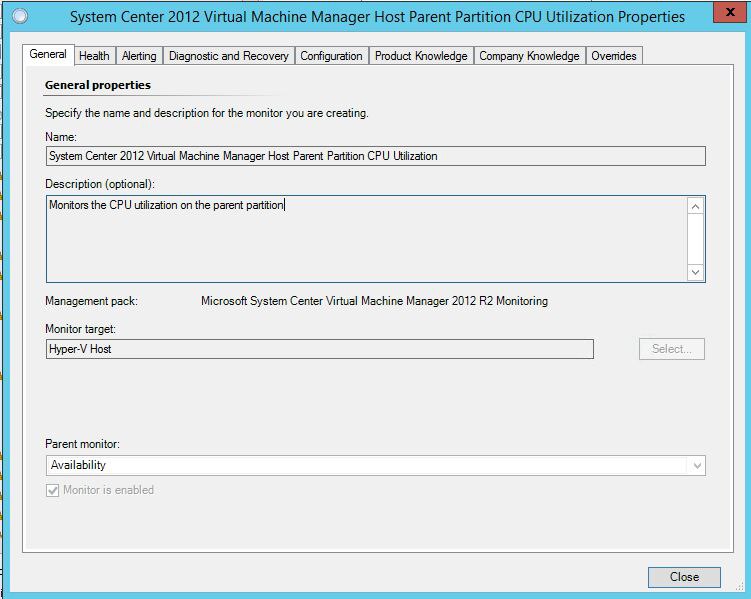
Task: Go to the Configuration tab
Action: tap(331, 56)
